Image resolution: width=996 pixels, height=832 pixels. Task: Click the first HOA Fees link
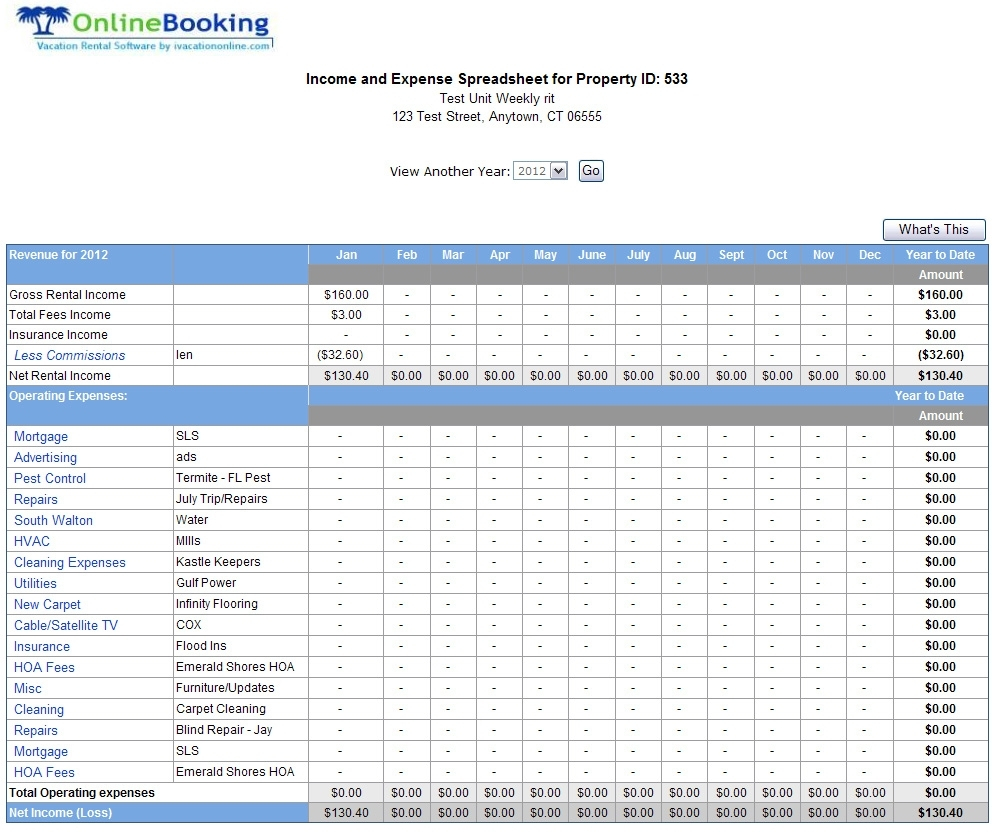pyautogui.click(x=44, y=667)
